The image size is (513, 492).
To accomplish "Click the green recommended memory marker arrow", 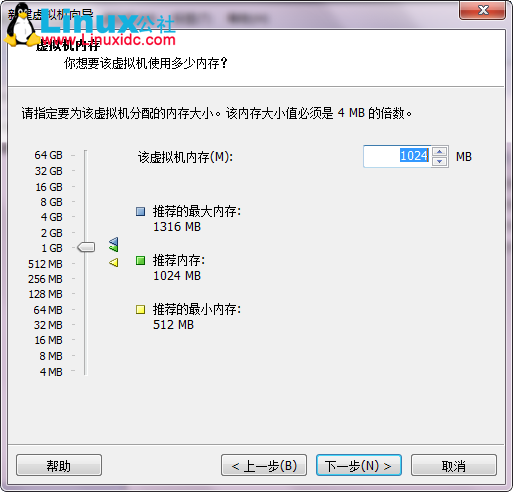I will click(x=114, y=248).
